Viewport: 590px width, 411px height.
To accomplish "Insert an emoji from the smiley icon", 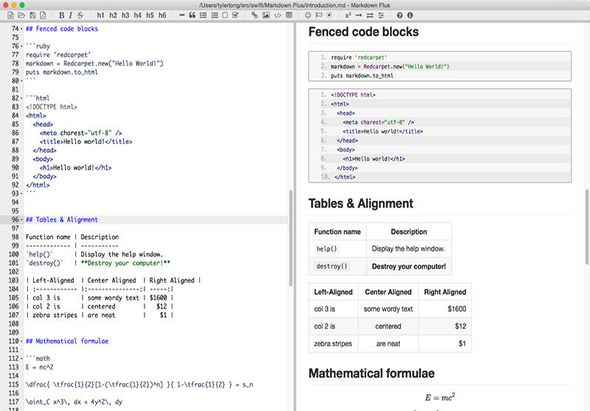I will click(308, 15).
